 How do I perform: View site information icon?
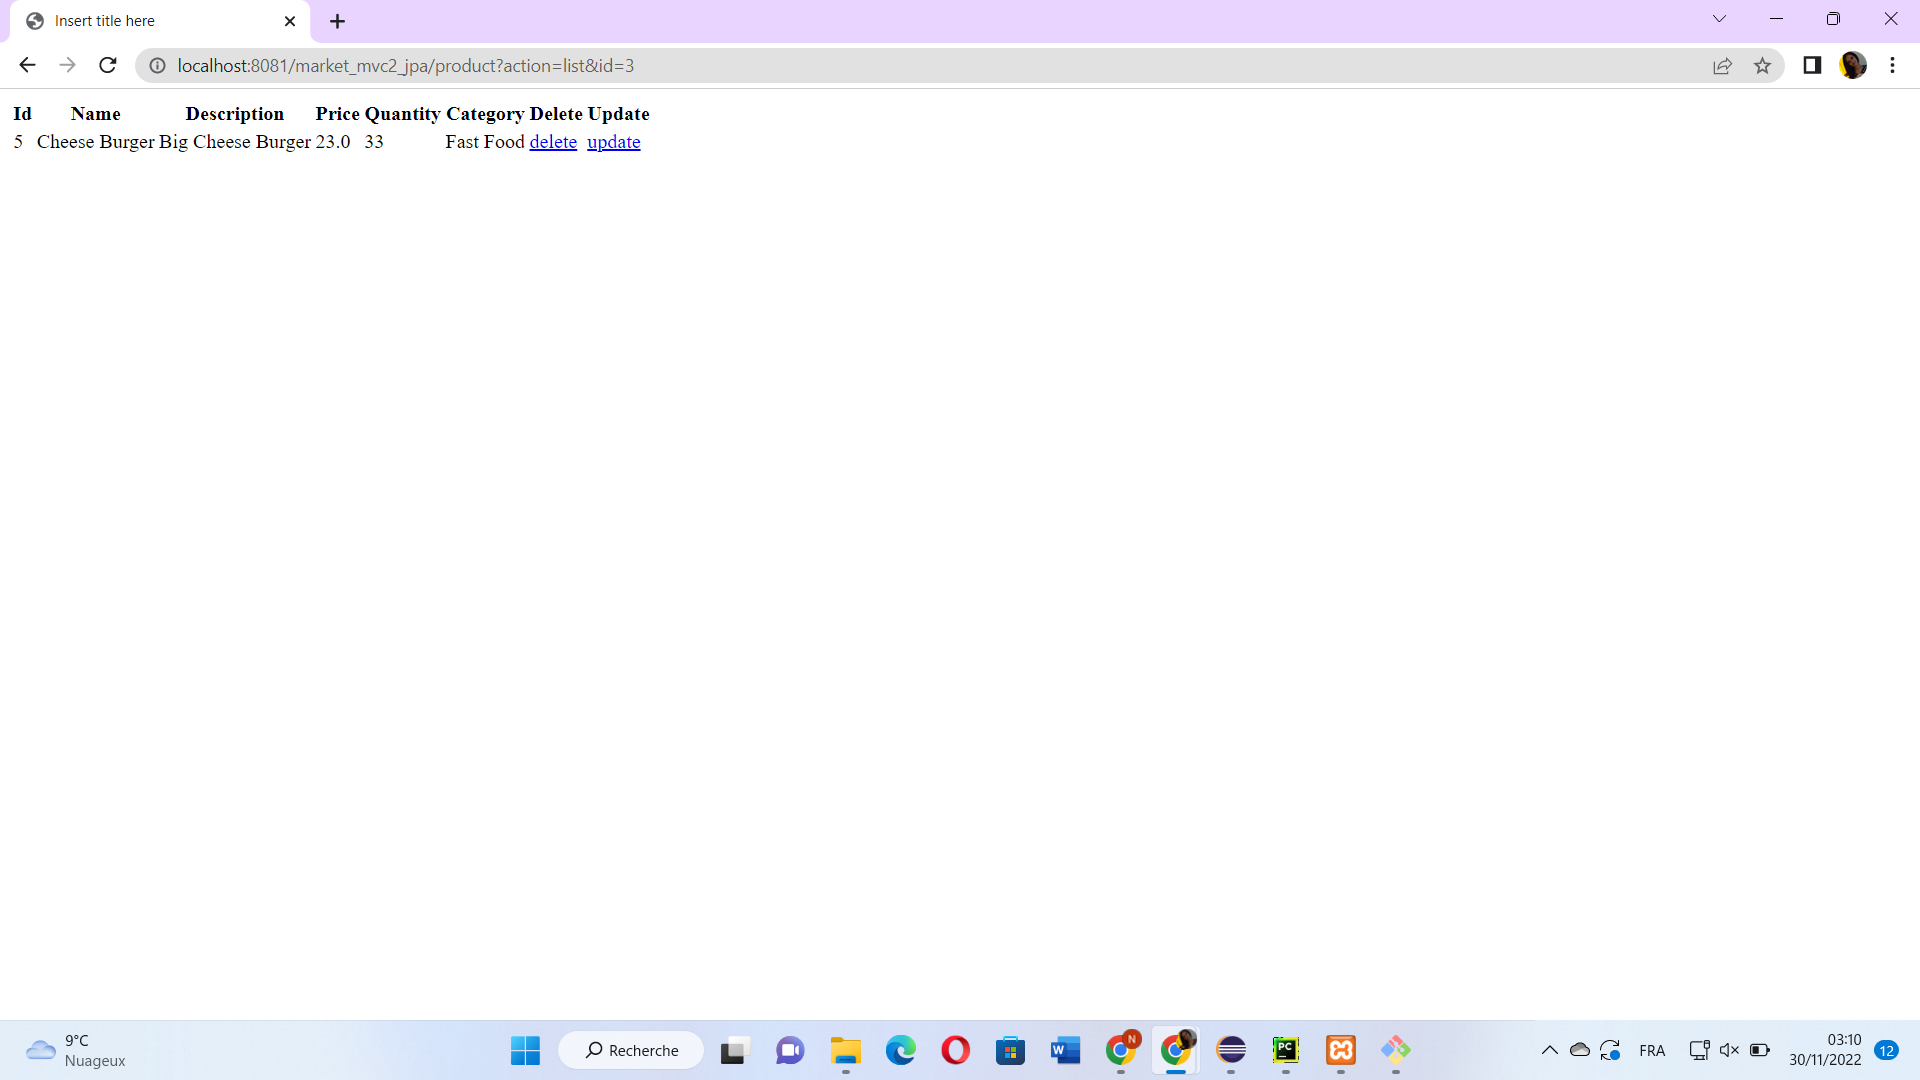click(x=157, y=66)
